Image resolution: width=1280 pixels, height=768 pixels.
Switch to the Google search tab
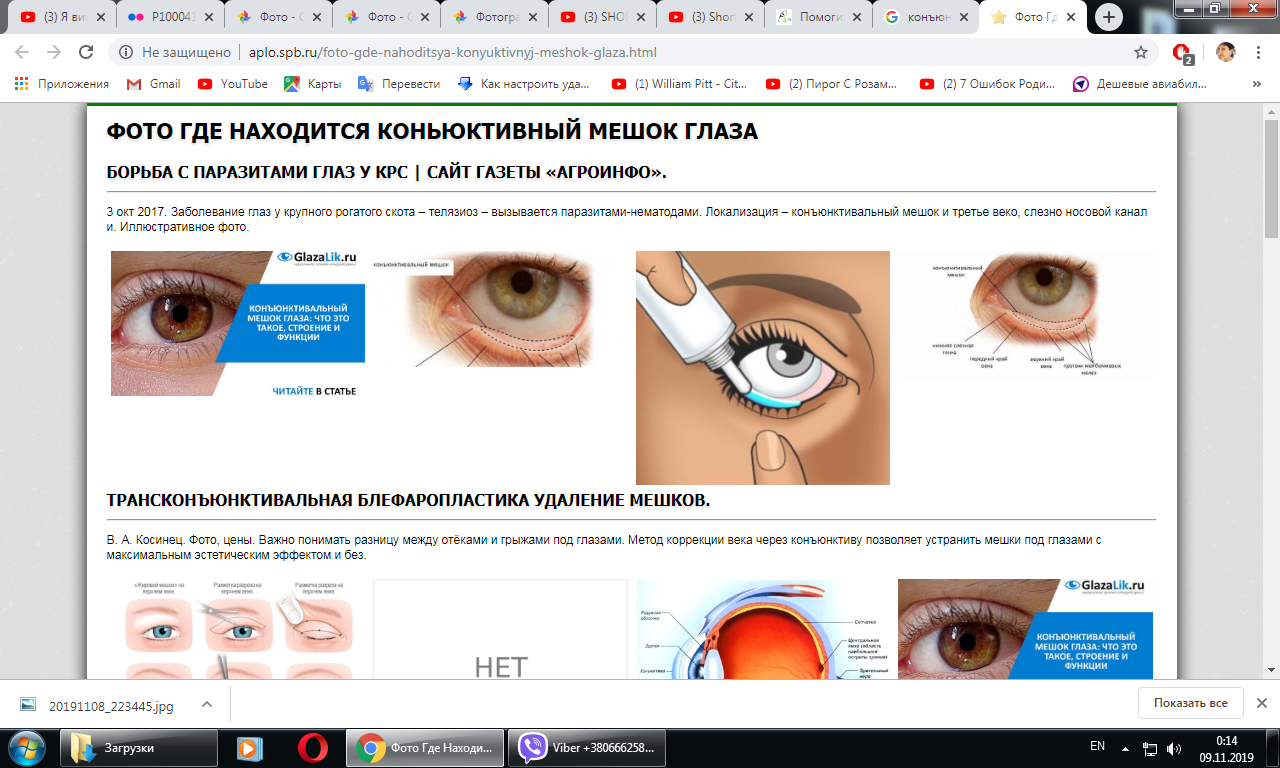[x=925, y=17]
